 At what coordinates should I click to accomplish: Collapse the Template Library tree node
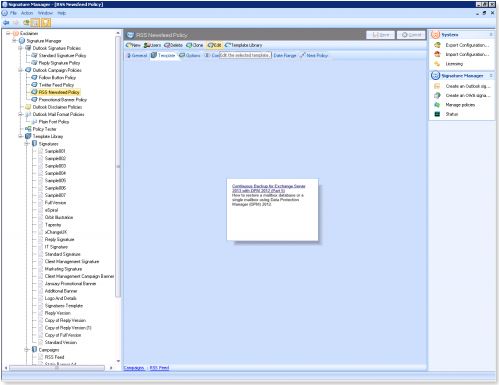point(21,136)
